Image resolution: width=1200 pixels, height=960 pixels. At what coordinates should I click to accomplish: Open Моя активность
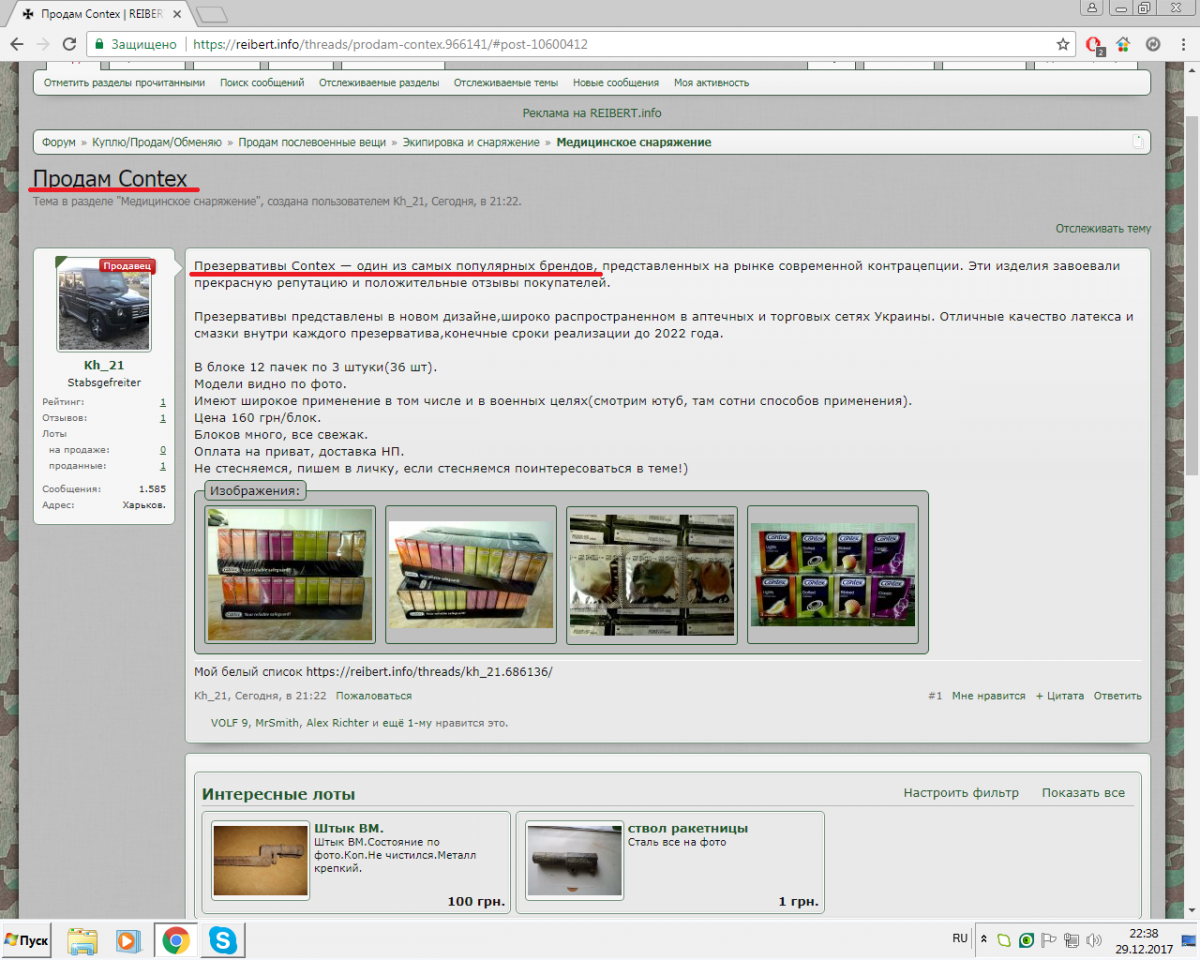pos(712,83)
